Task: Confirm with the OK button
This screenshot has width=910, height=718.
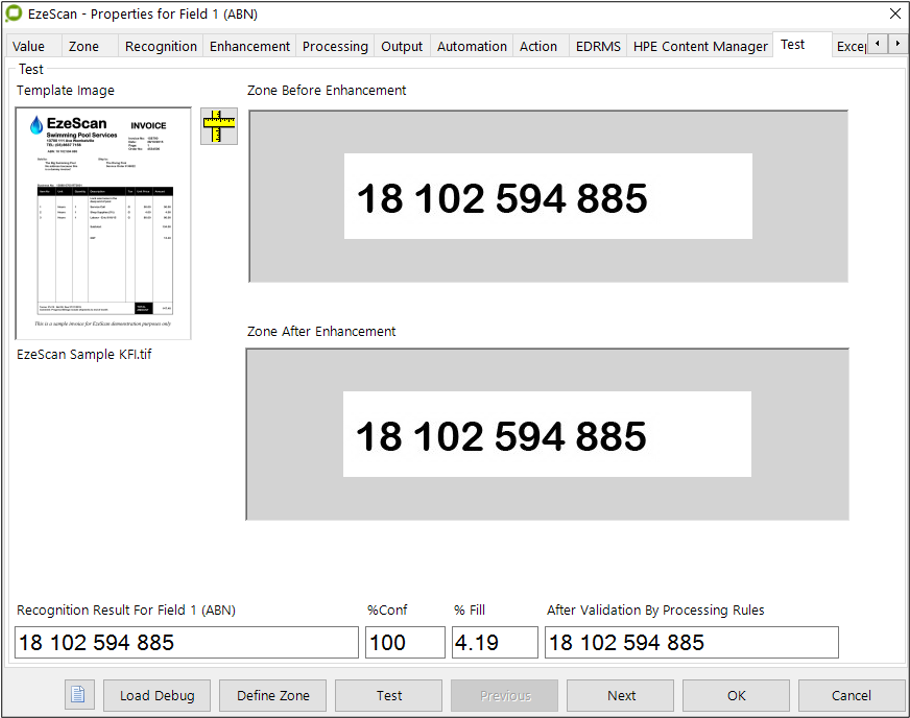Action: pyautogui.click(x=736, y=695)
